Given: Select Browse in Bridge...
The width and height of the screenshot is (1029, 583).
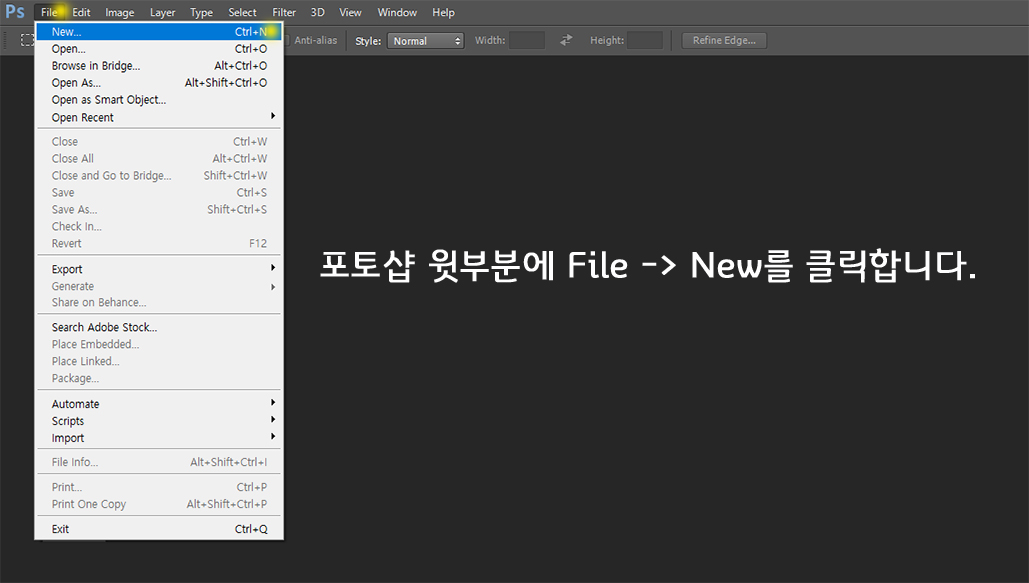Looking at the screenshot, I should pyautogui.click(x=159, y=66).
